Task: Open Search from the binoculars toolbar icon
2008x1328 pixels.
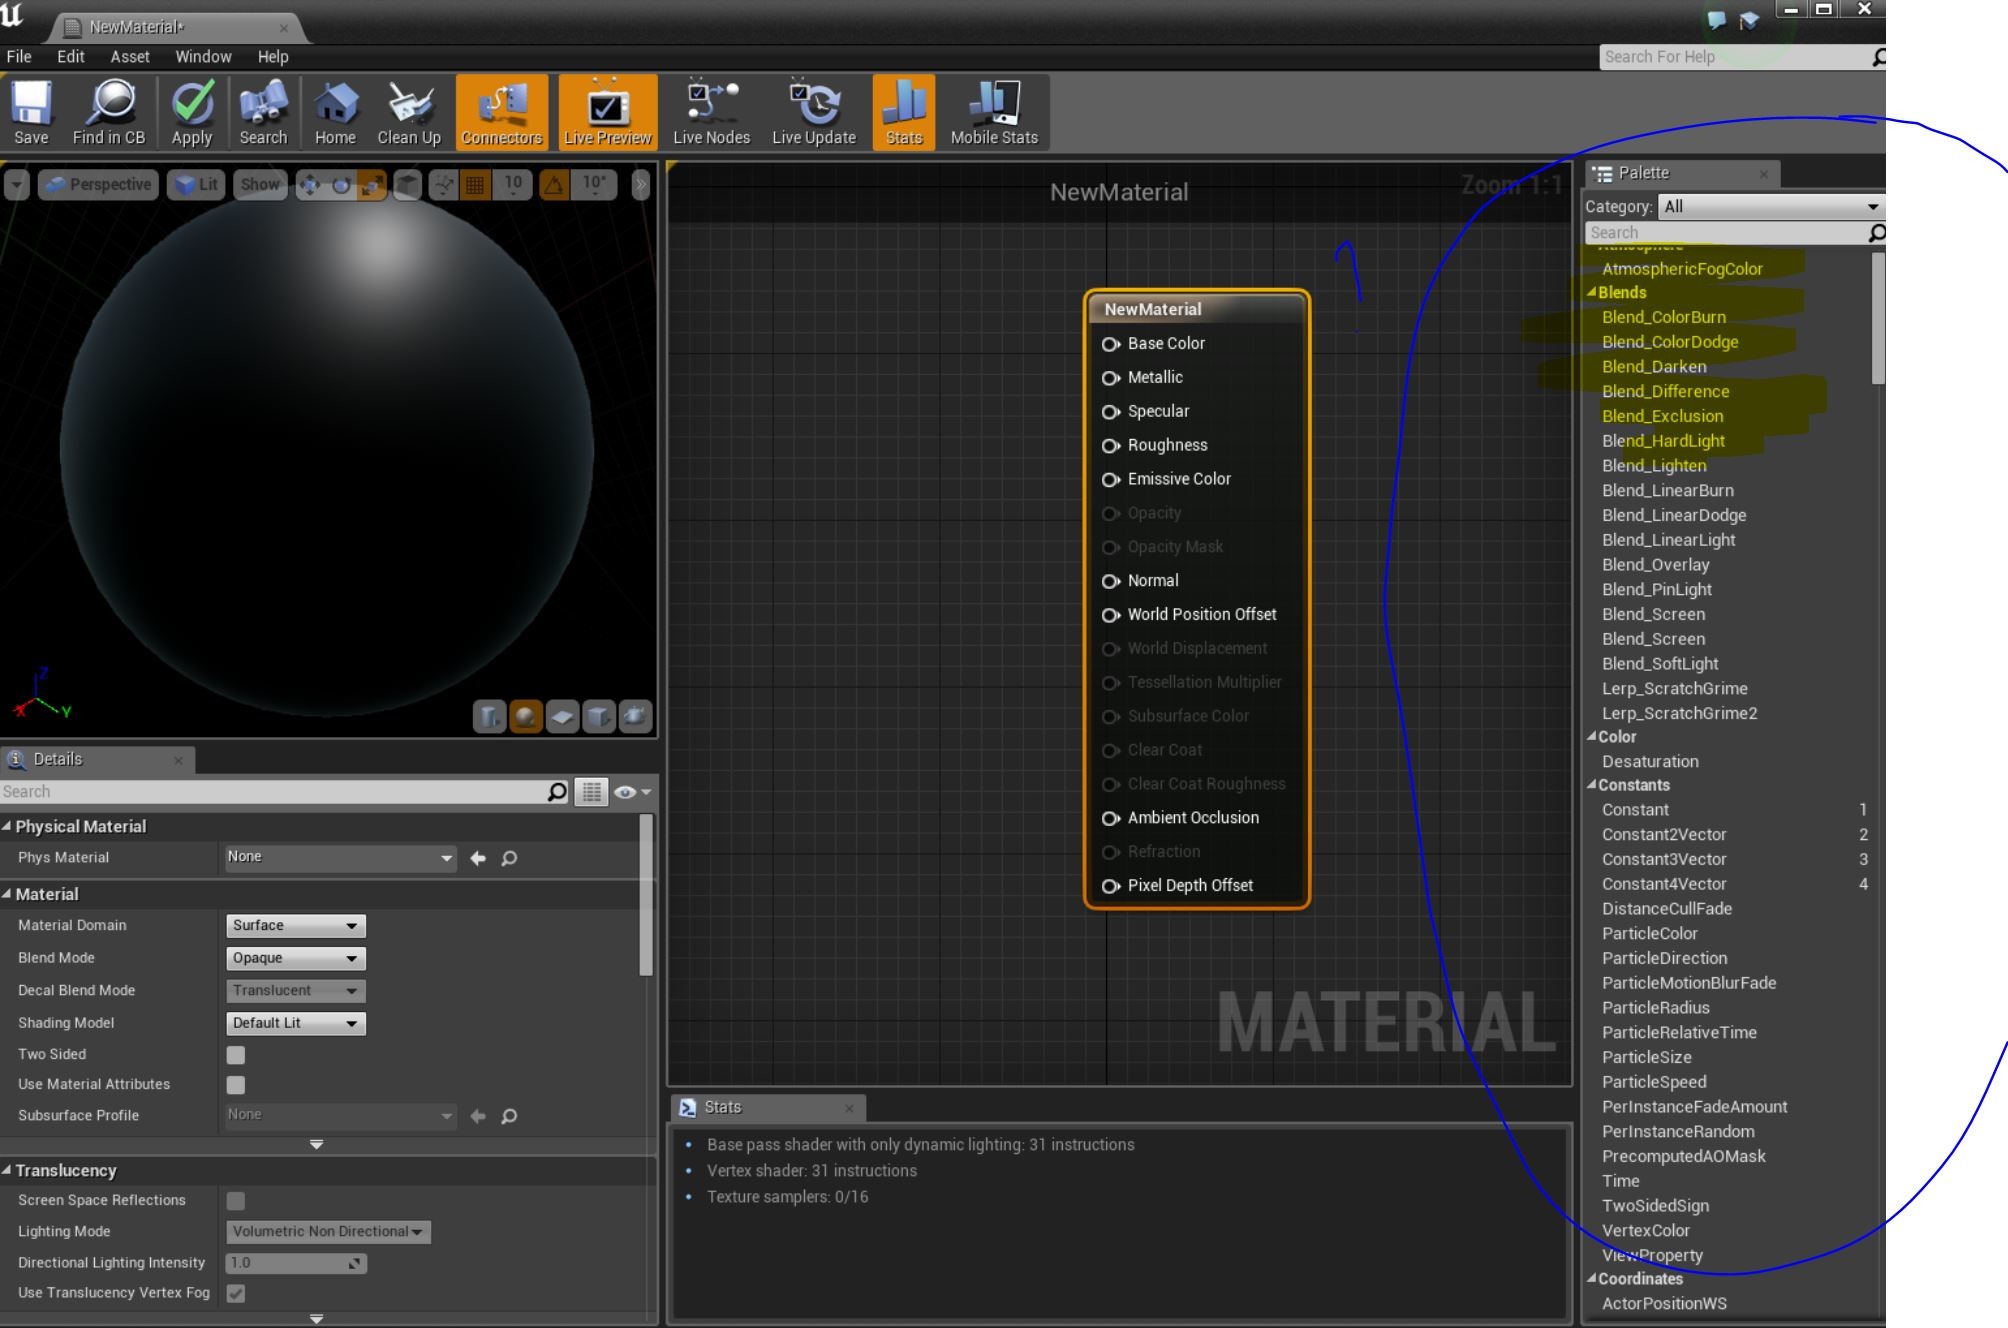Action: point(263,112)
